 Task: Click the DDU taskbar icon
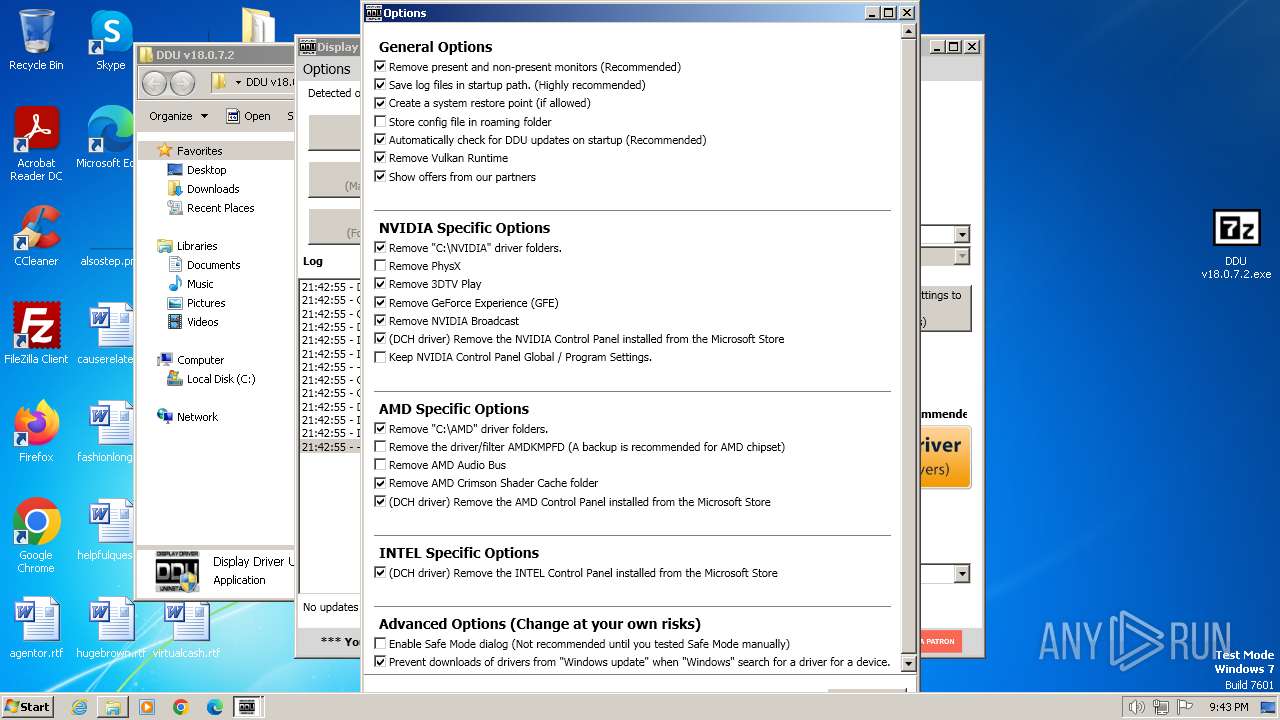coord(247,707)
